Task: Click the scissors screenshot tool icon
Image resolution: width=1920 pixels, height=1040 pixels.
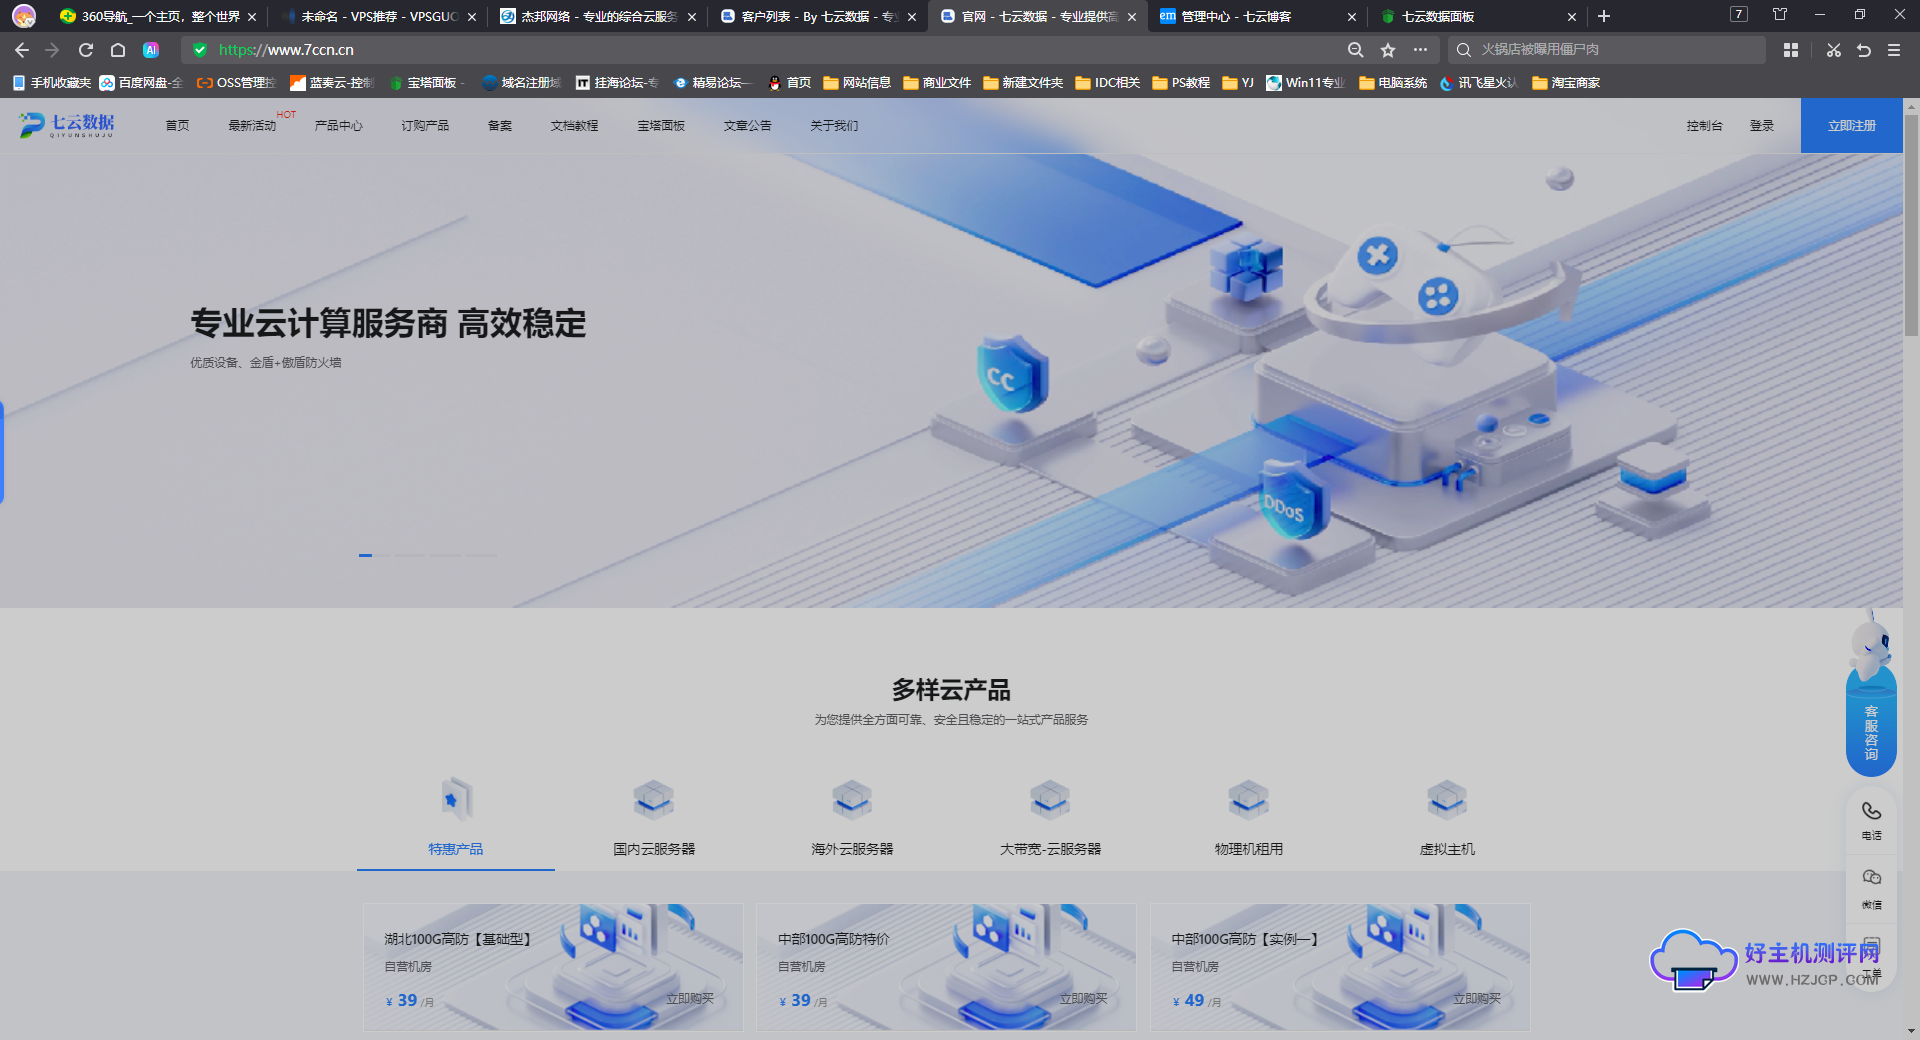Action: click(1833, 50)
